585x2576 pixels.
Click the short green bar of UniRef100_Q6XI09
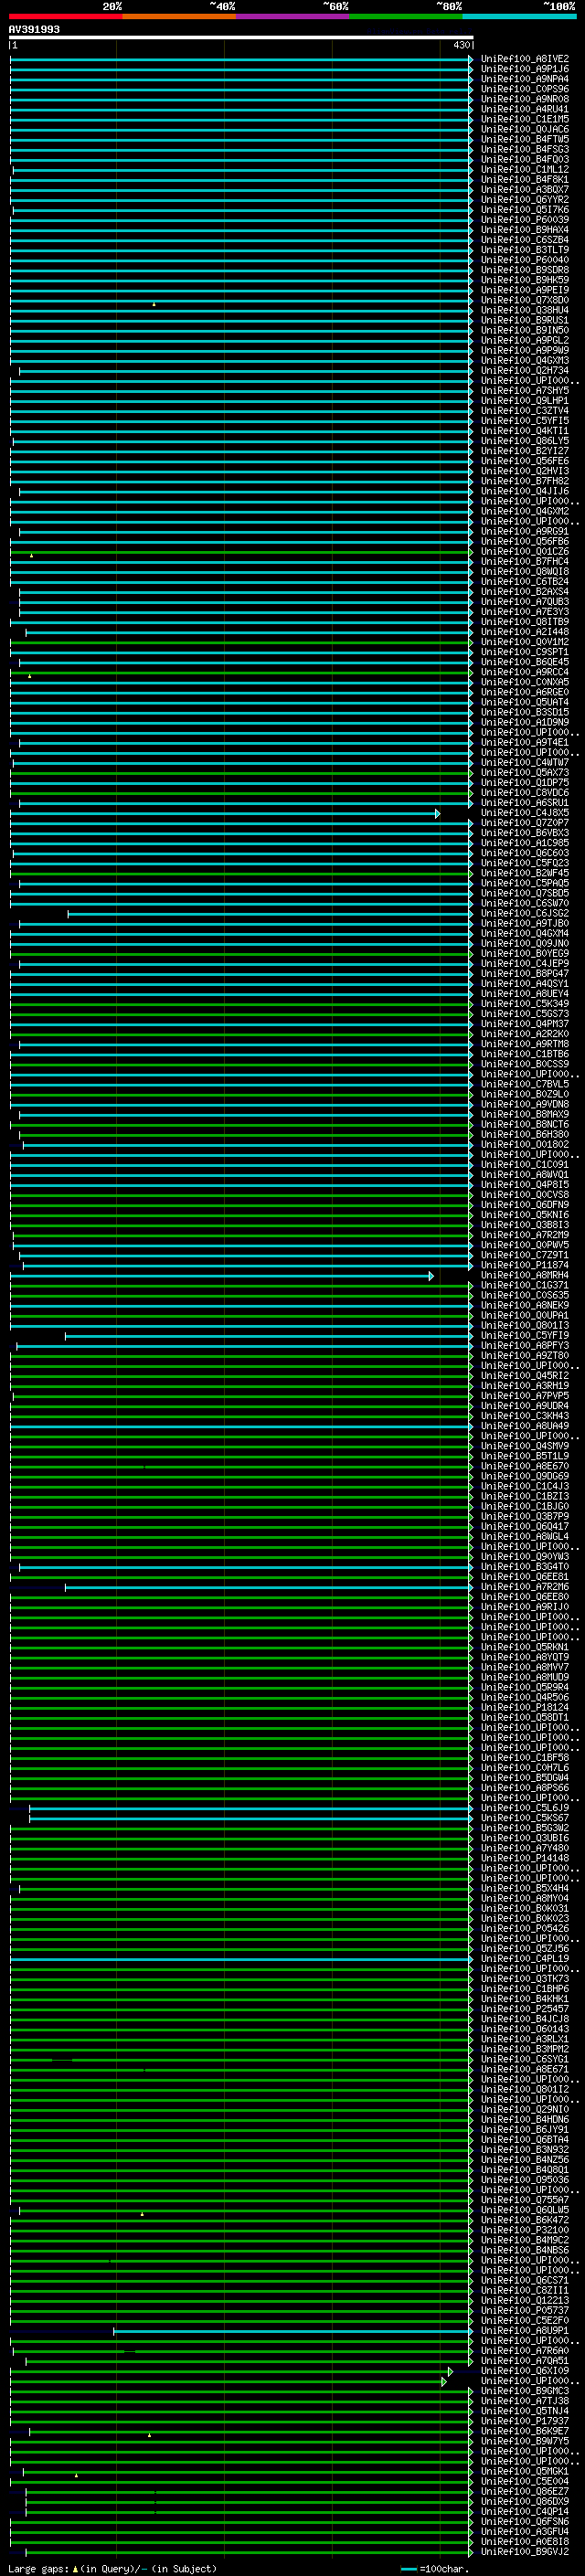coord(230,2371)
